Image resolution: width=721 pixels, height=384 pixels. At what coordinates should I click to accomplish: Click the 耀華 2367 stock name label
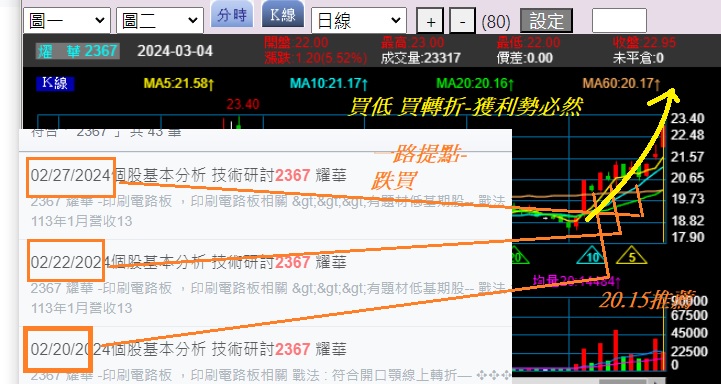pos(78,51)
